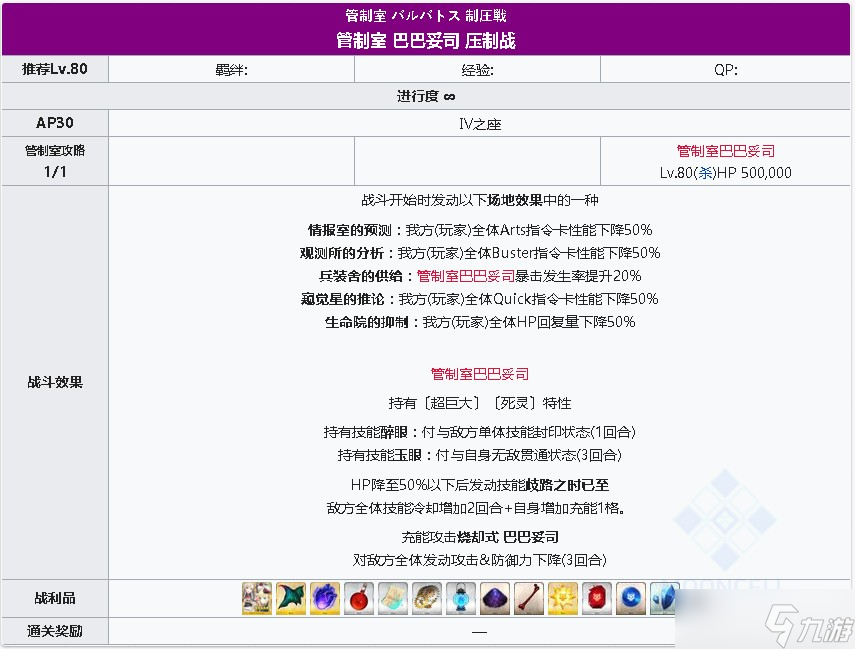Click the blue lantern loot icon
The width and height of the screenshot is (855, 649).
pos(461,598)
